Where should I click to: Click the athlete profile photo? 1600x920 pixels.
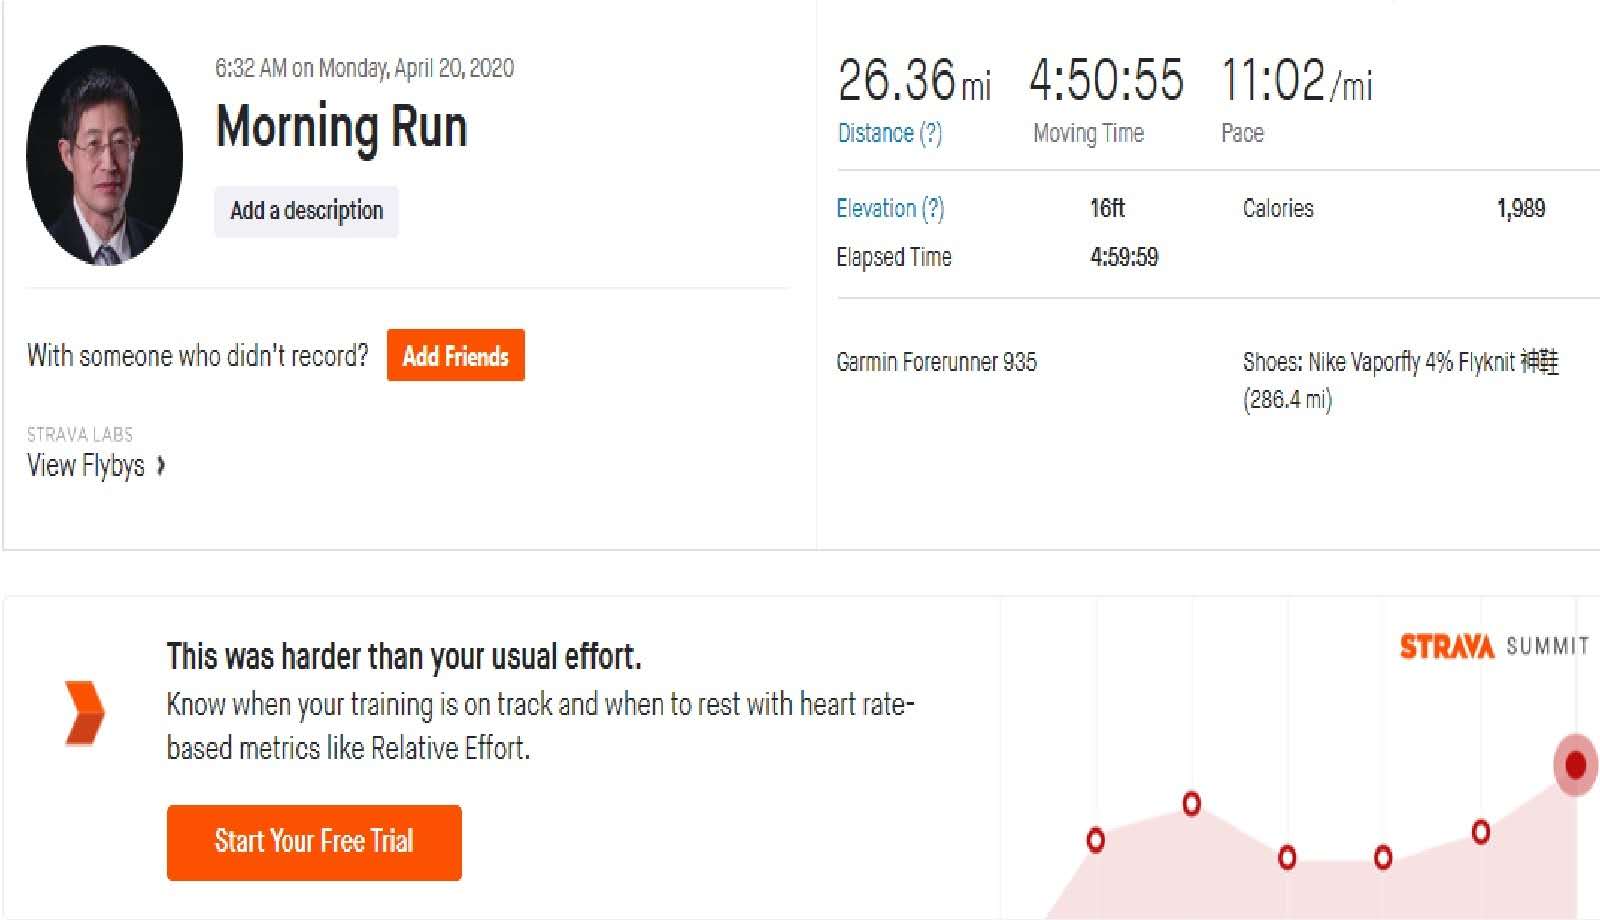pyautogui.click(x=105, y=155)
